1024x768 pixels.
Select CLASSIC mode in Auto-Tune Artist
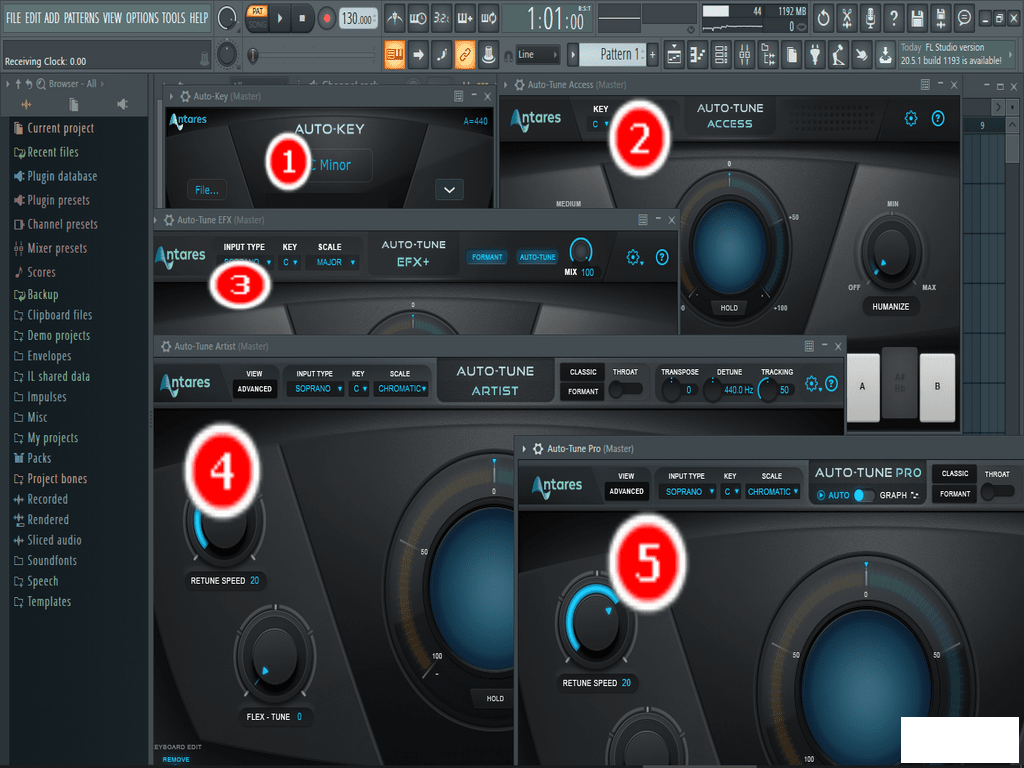point(583,372)
